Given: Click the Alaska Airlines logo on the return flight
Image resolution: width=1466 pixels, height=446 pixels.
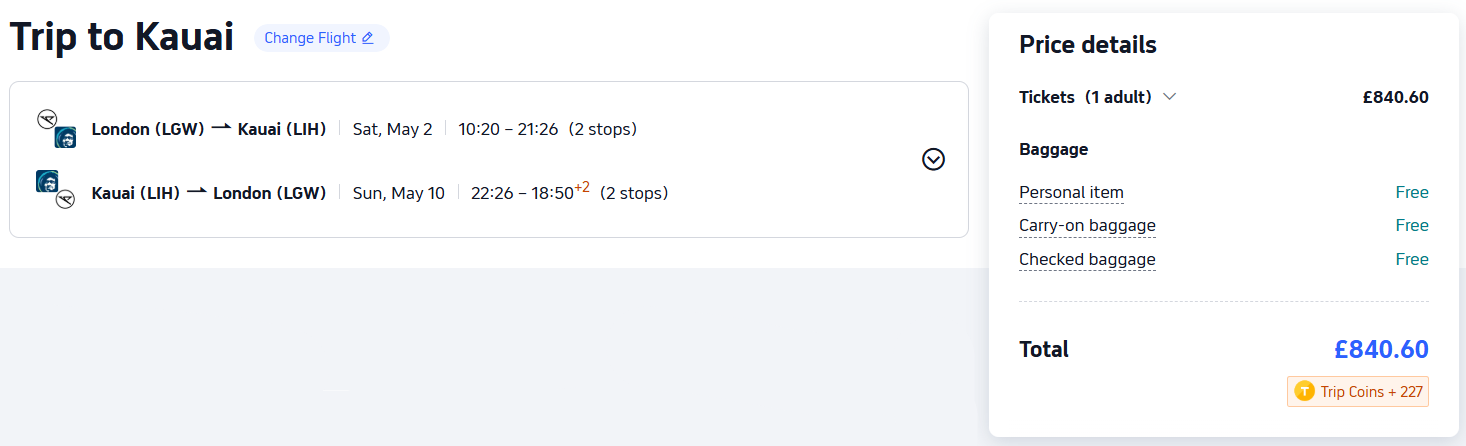Looking at the screenshot, I should point(46,181).
